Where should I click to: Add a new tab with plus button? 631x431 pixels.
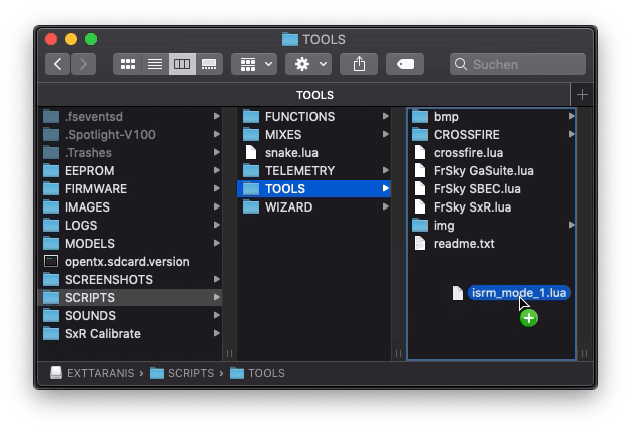click(x=583, y=94)
